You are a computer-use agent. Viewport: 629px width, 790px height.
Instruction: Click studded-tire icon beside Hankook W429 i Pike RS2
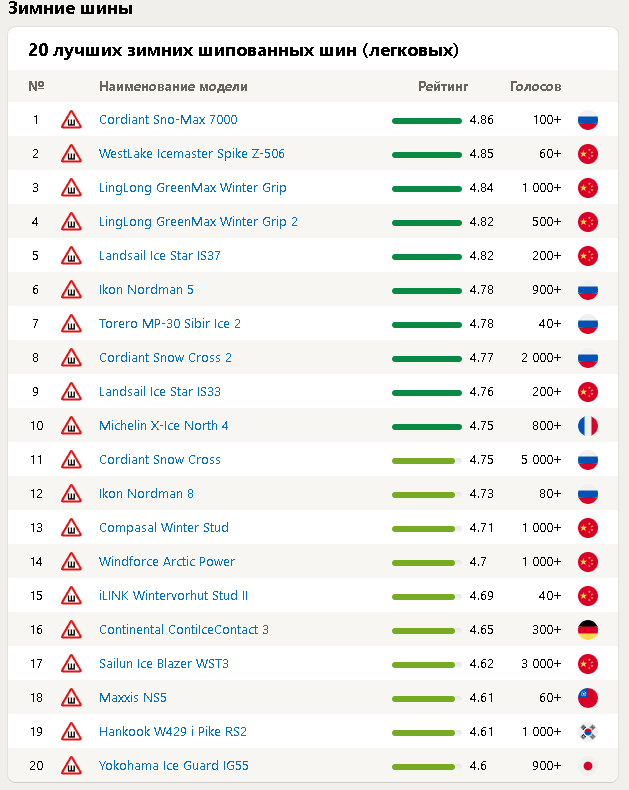click(71, 732)
